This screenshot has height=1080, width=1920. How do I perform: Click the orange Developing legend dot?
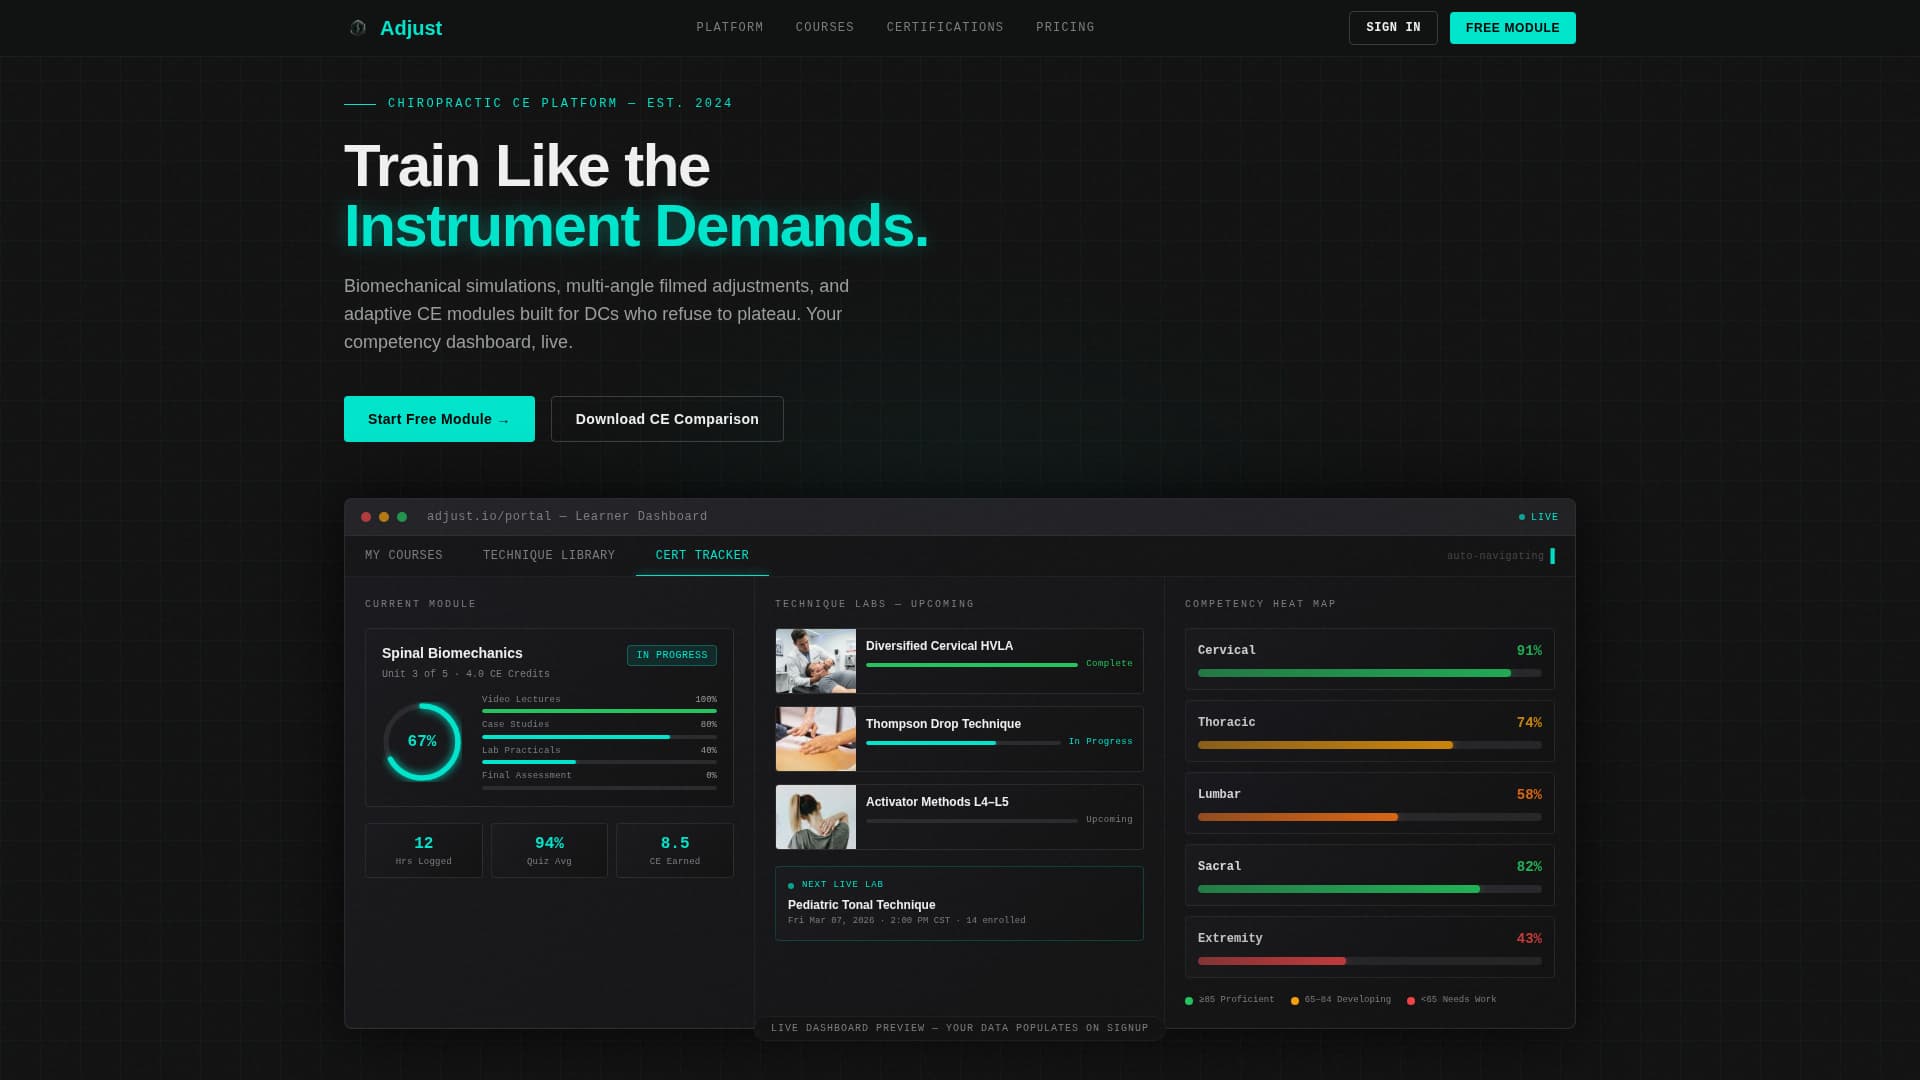(x=1295, y=1001)
